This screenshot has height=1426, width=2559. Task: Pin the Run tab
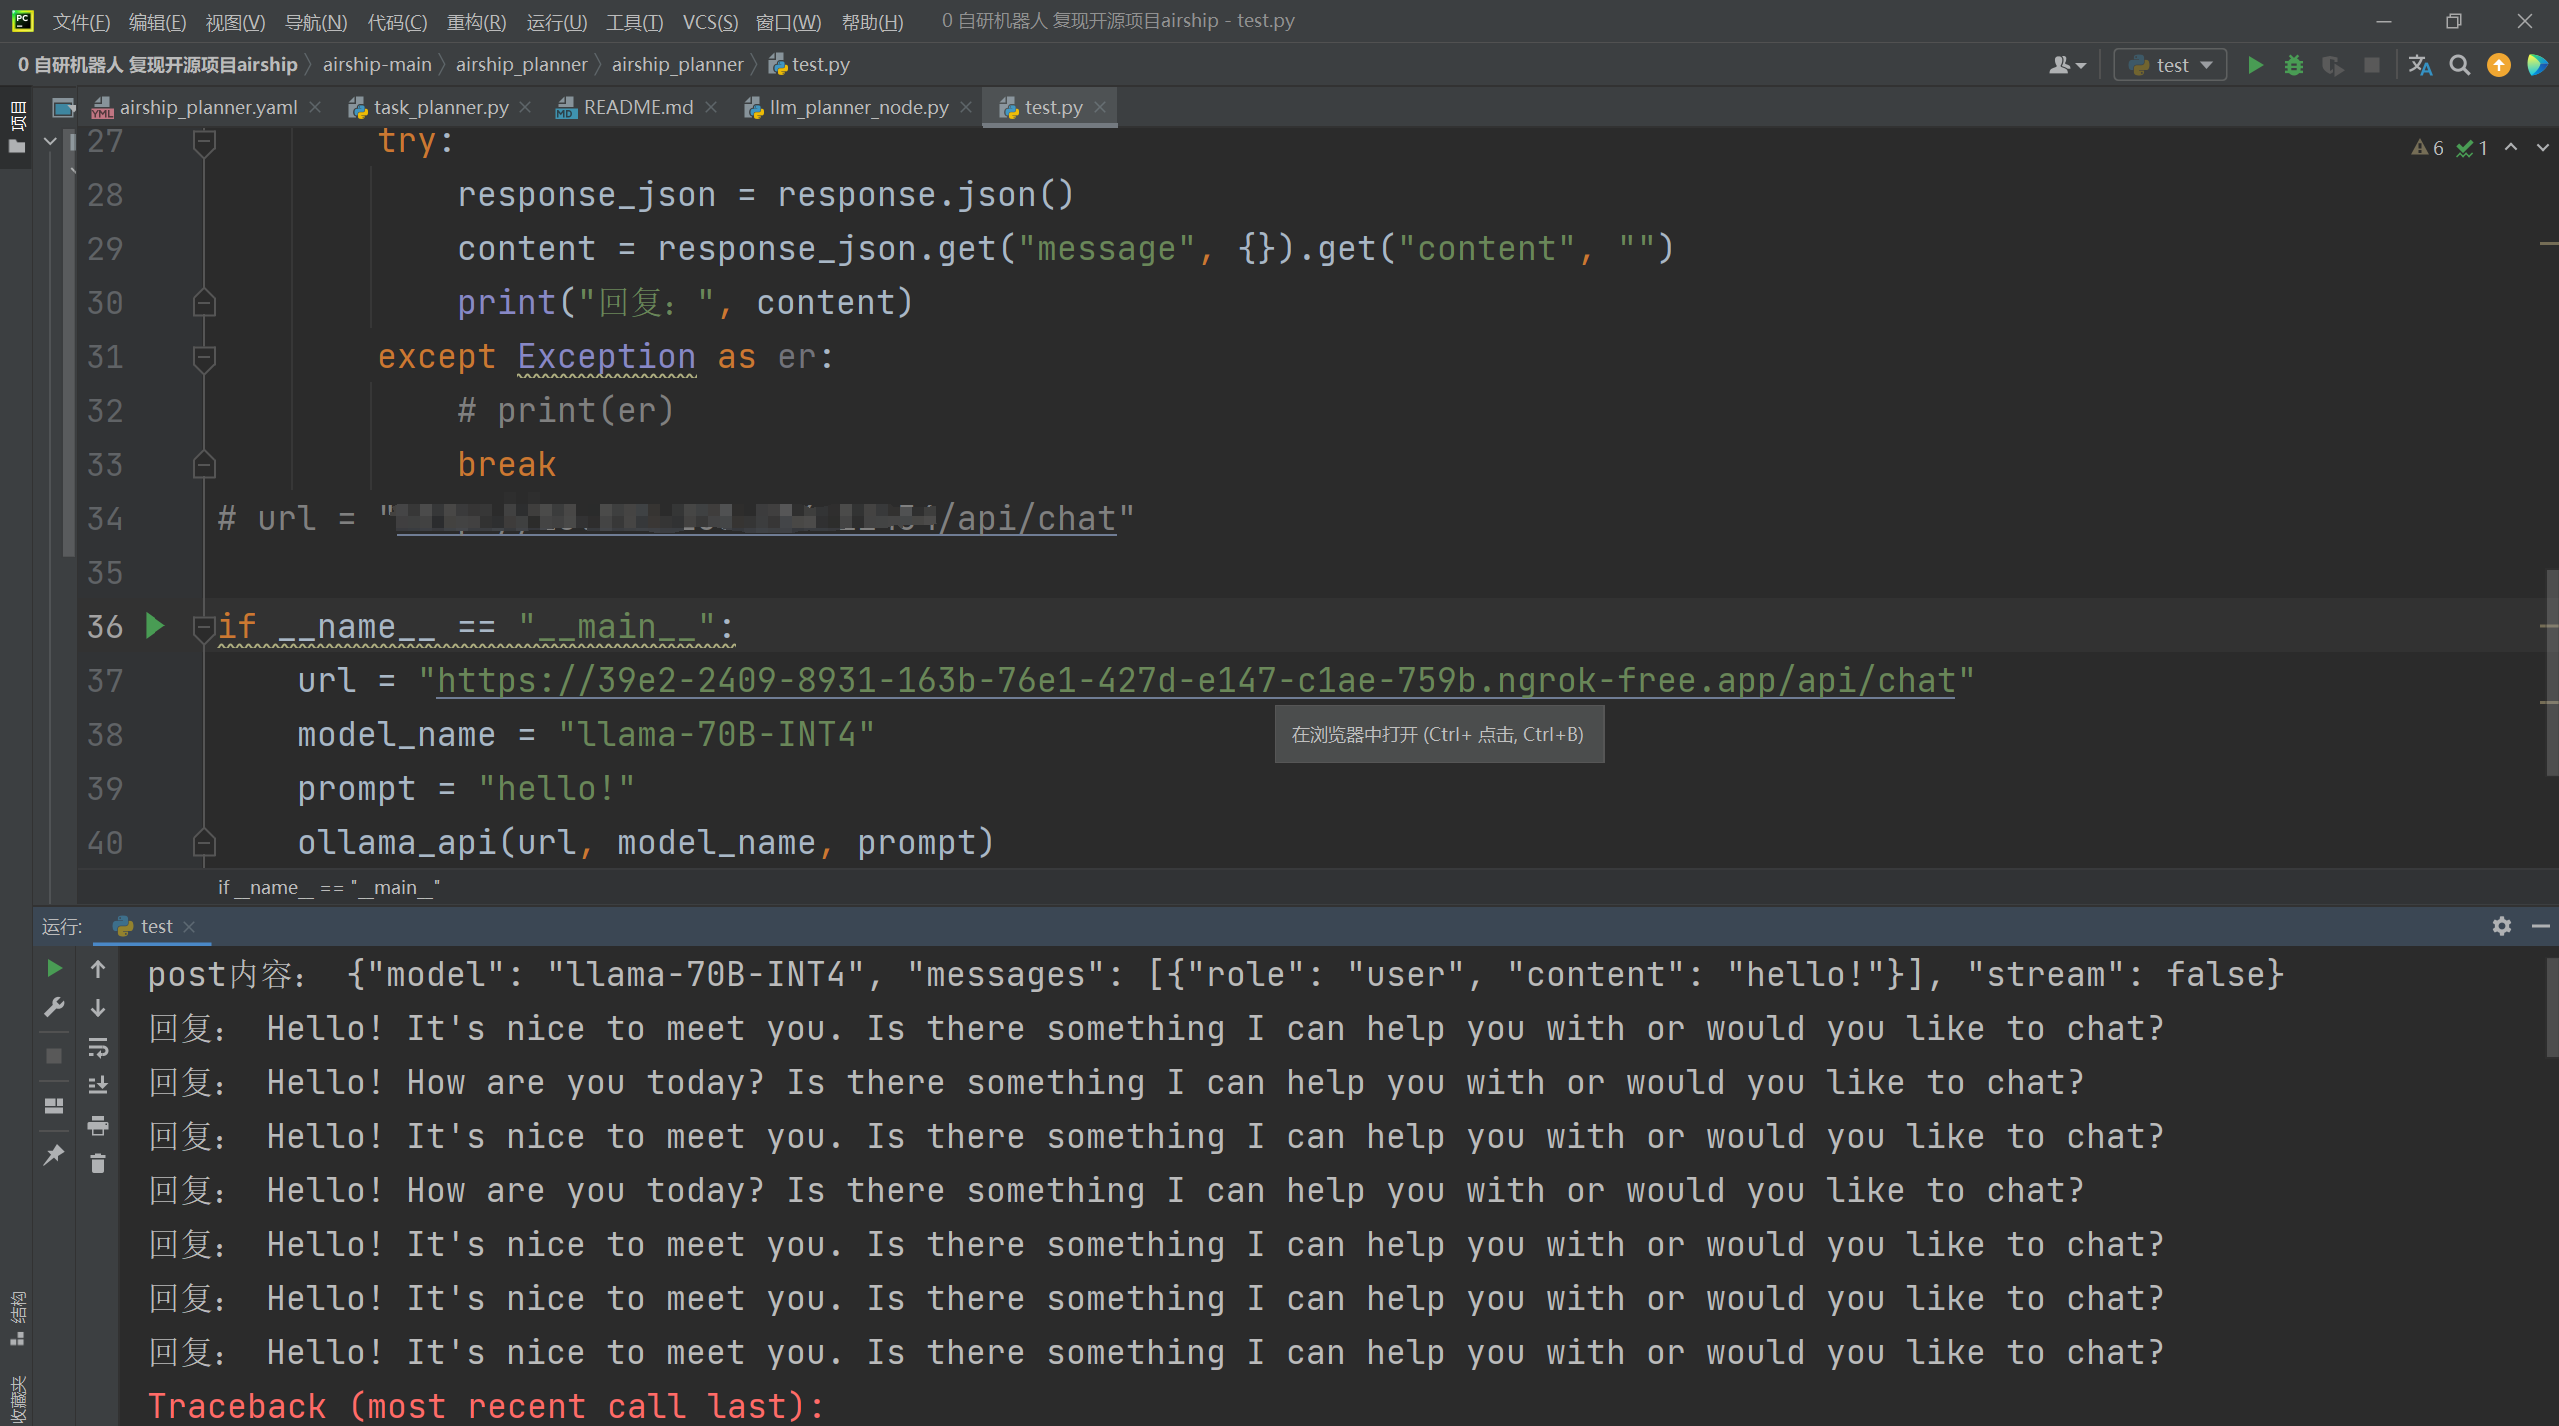pos(55,1155)
